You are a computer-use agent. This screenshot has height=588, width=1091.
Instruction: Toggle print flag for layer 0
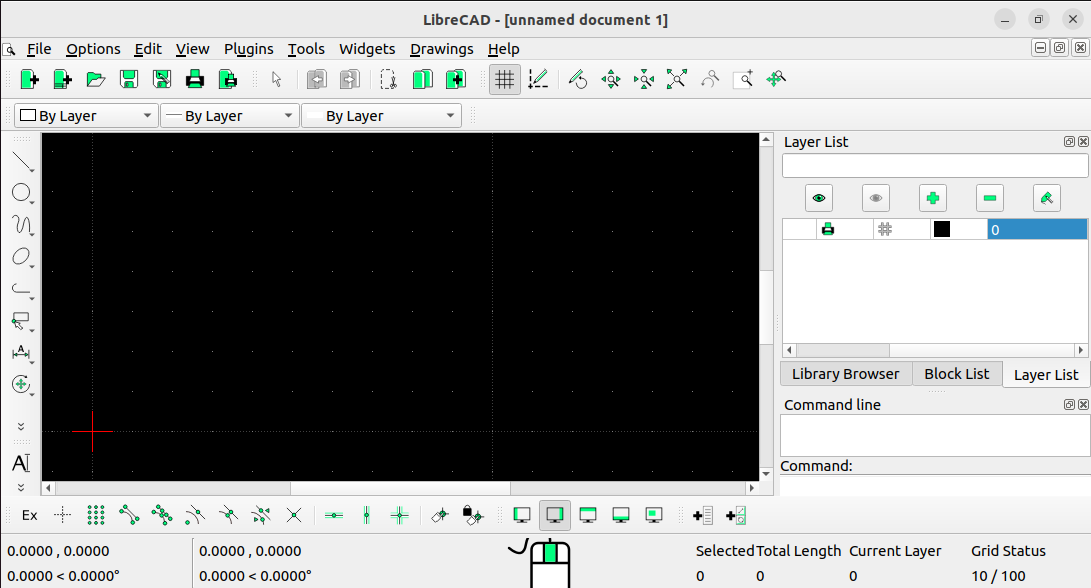coord(829,229)
